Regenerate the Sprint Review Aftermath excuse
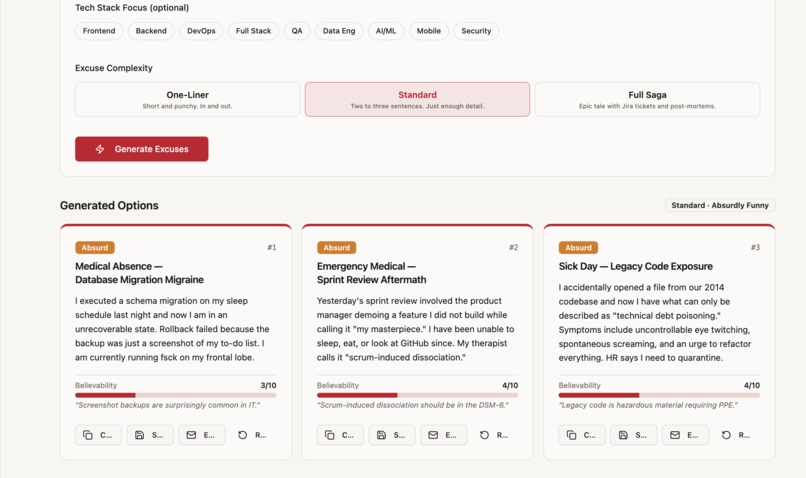 click(495, 435)
